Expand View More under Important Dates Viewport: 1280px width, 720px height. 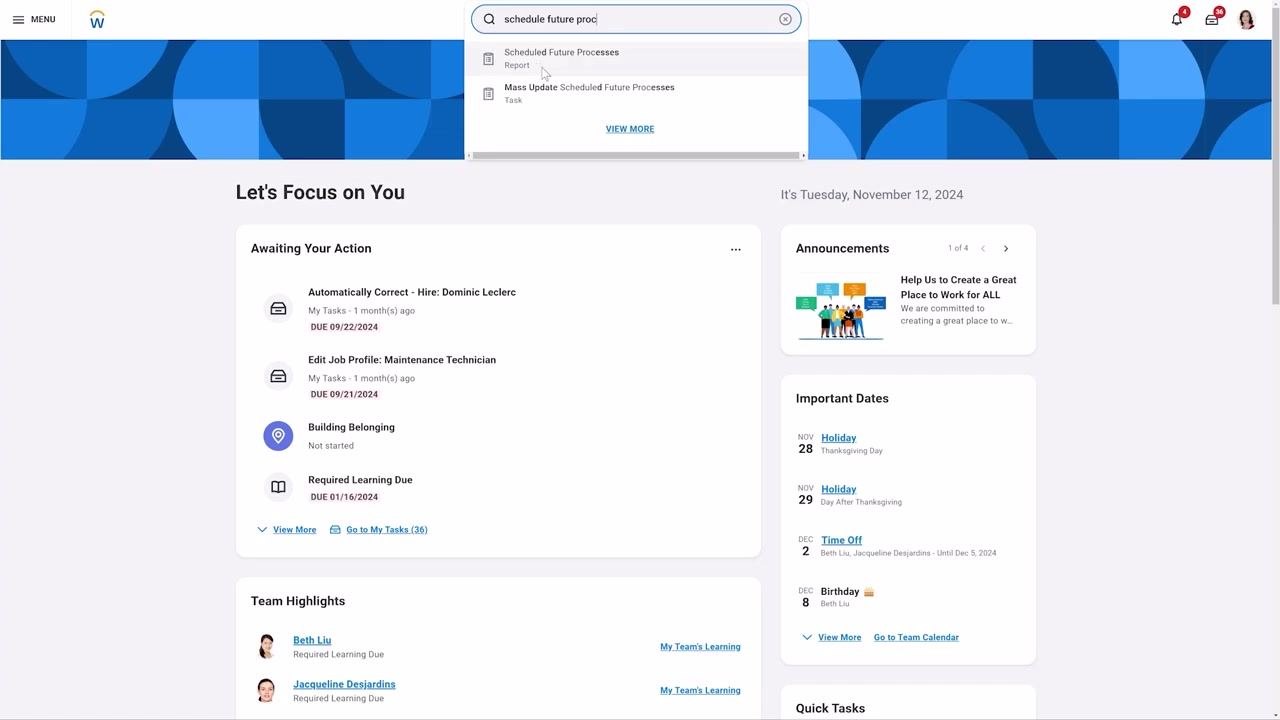click(831, 637)
